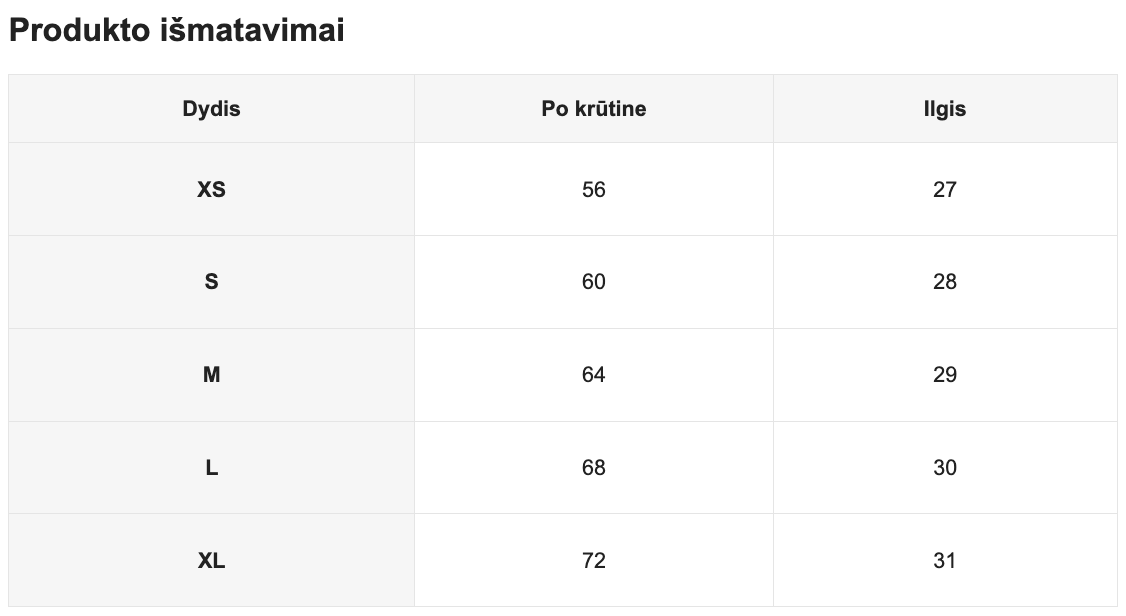Click the S size cell
Screen dimensions: 1126x616
[211, 282]
